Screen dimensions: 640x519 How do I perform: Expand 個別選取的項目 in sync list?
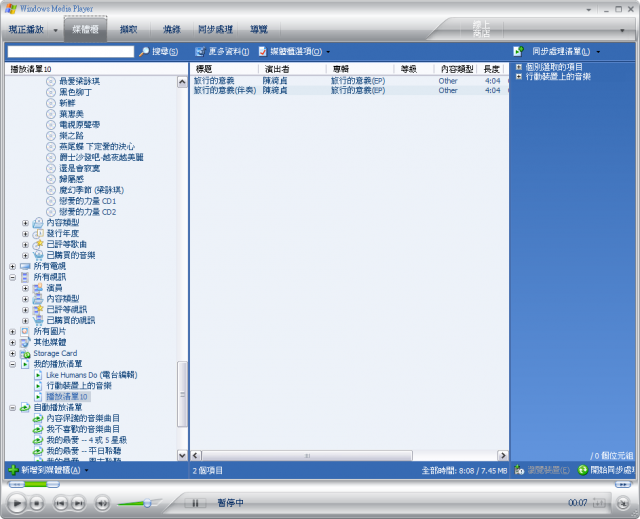click(x=519, y=67)
